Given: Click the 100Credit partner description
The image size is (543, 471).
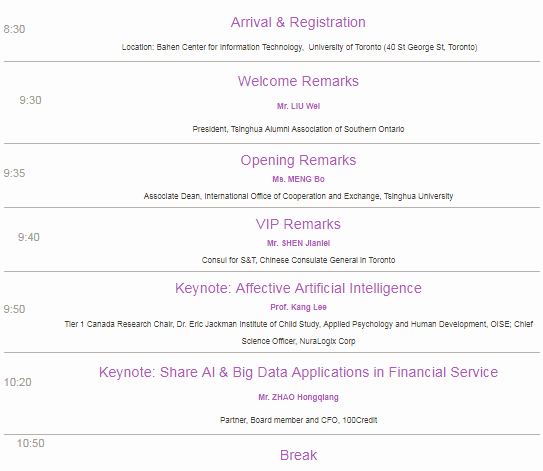Looking at the screenshot, I should click(298, 420).
